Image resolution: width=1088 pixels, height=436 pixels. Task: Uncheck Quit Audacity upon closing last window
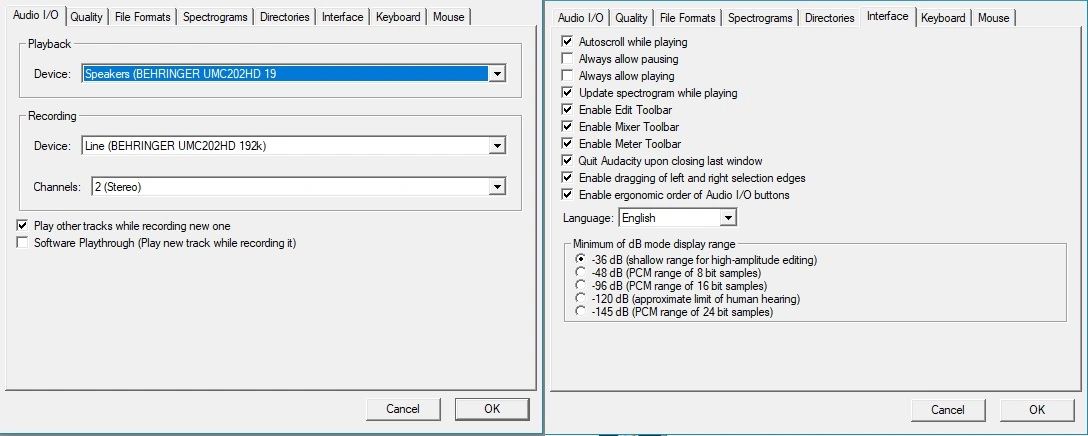[x=568, y=161]
